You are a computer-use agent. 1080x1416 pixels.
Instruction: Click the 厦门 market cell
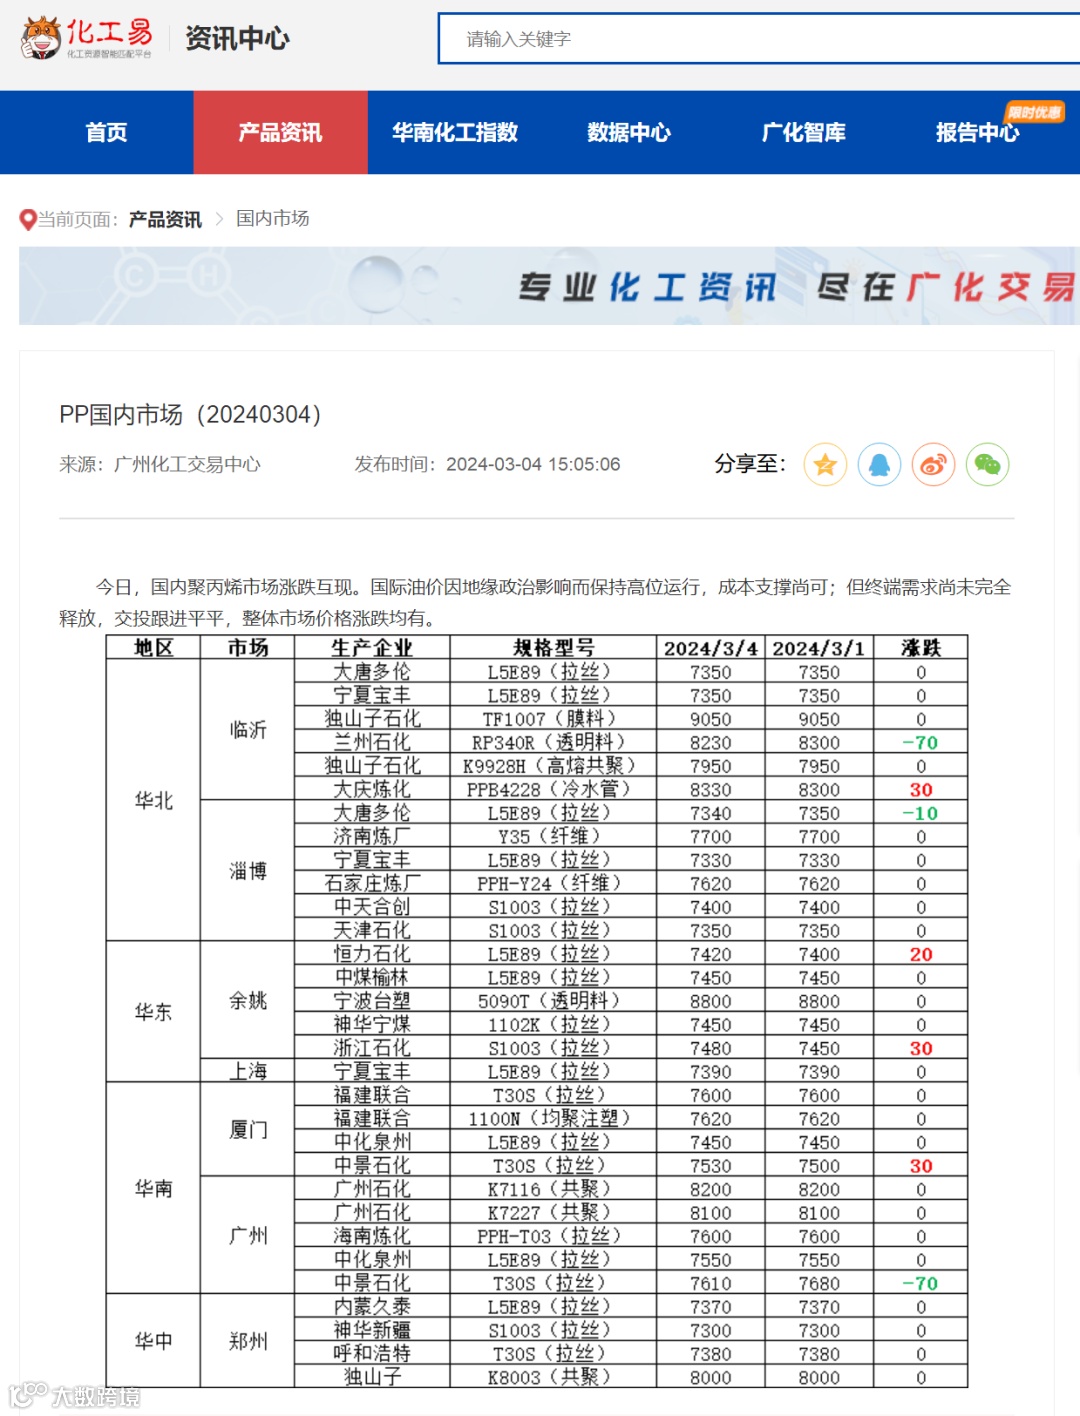pyautogui.click(x=248, y=1129)
